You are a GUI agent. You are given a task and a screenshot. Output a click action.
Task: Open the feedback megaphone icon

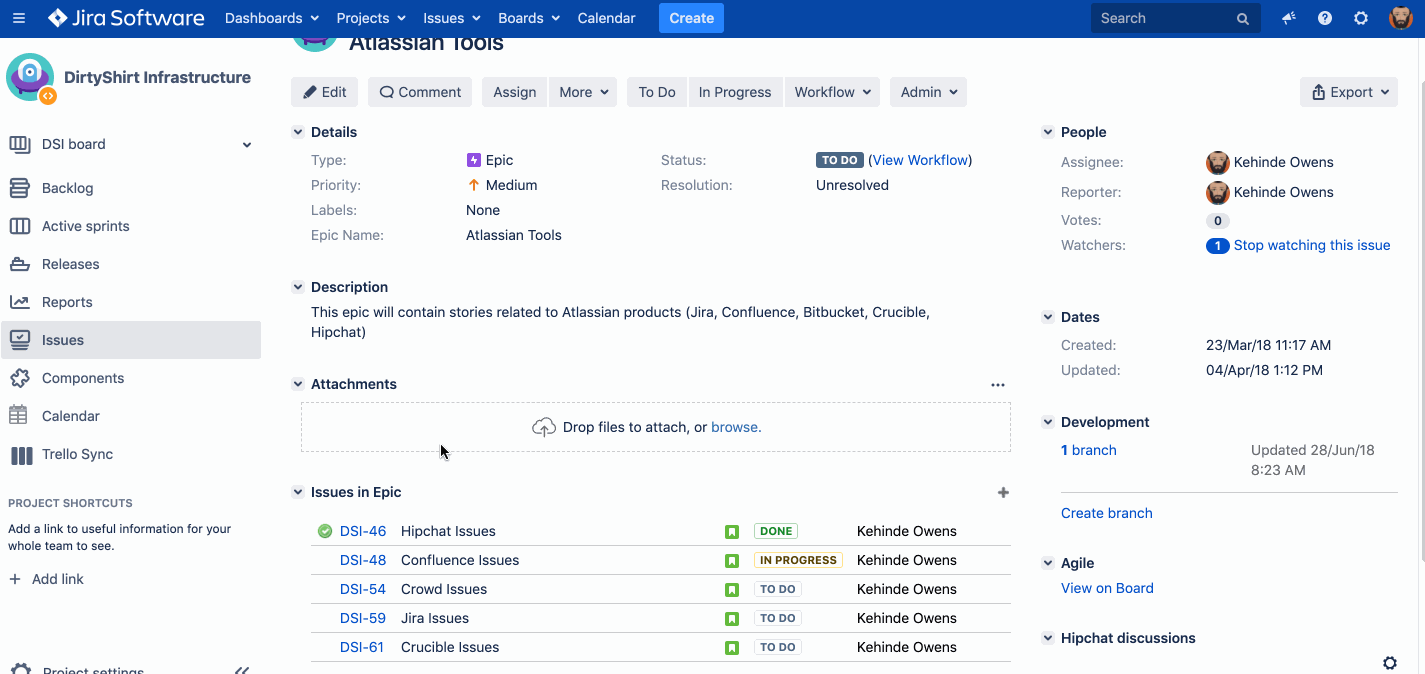(x=1289, y=18)
